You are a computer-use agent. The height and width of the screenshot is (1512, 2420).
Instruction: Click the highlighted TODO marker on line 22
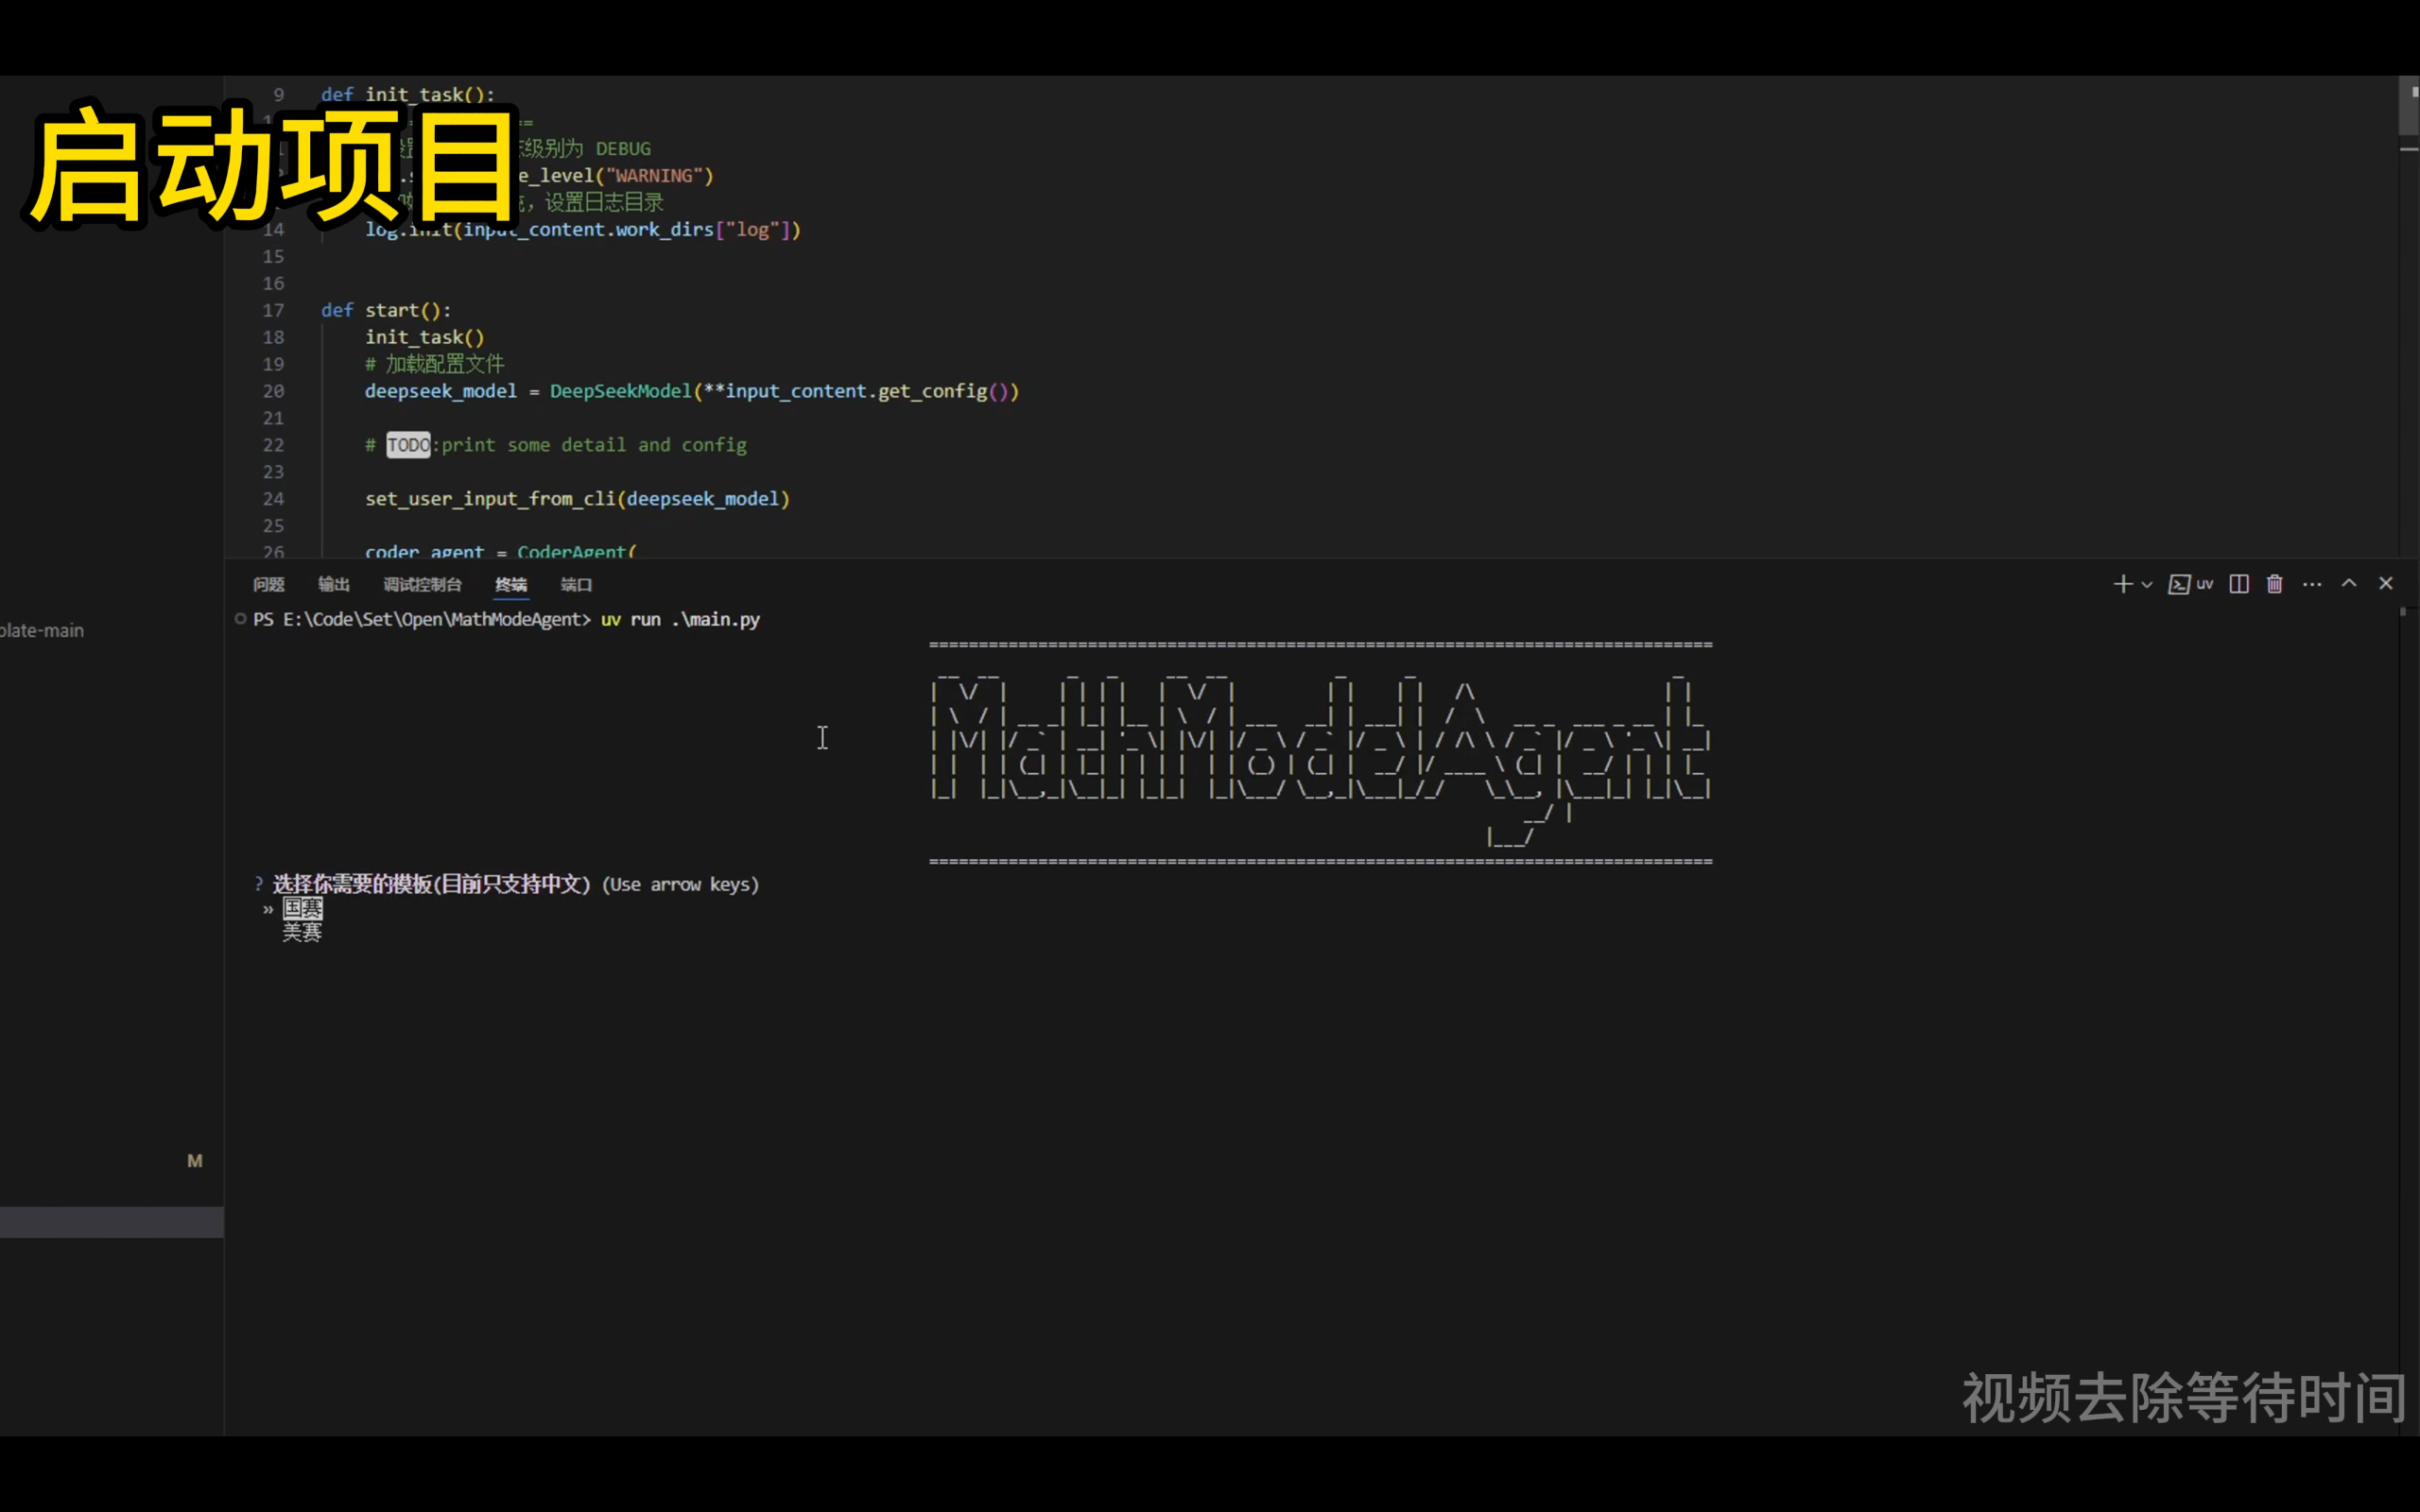(407, 445)
